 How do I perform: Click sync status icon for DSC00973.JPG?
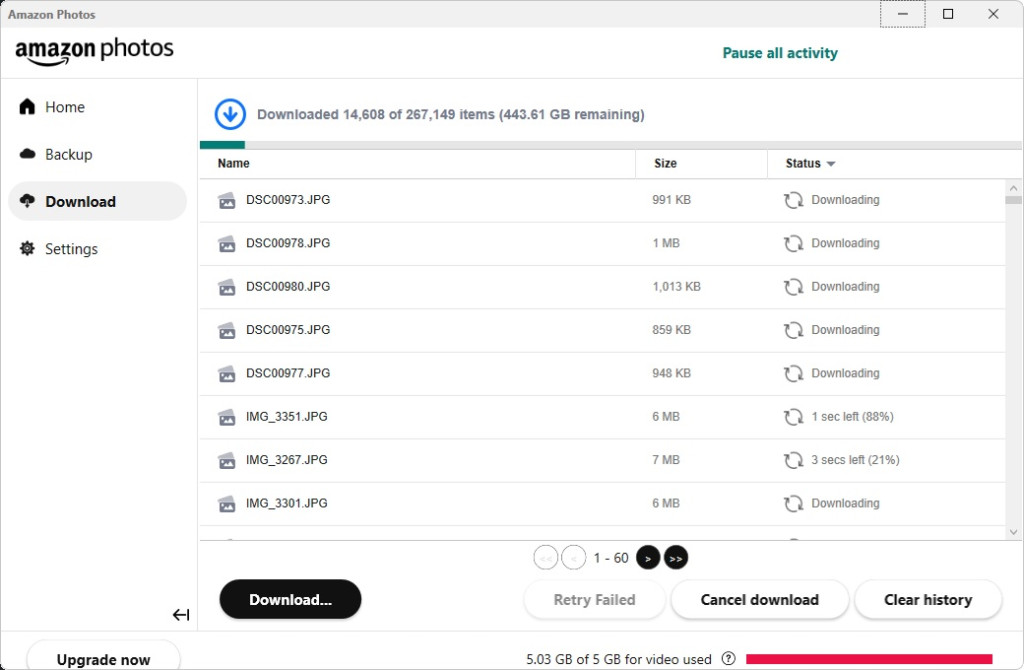pos(793,200)
